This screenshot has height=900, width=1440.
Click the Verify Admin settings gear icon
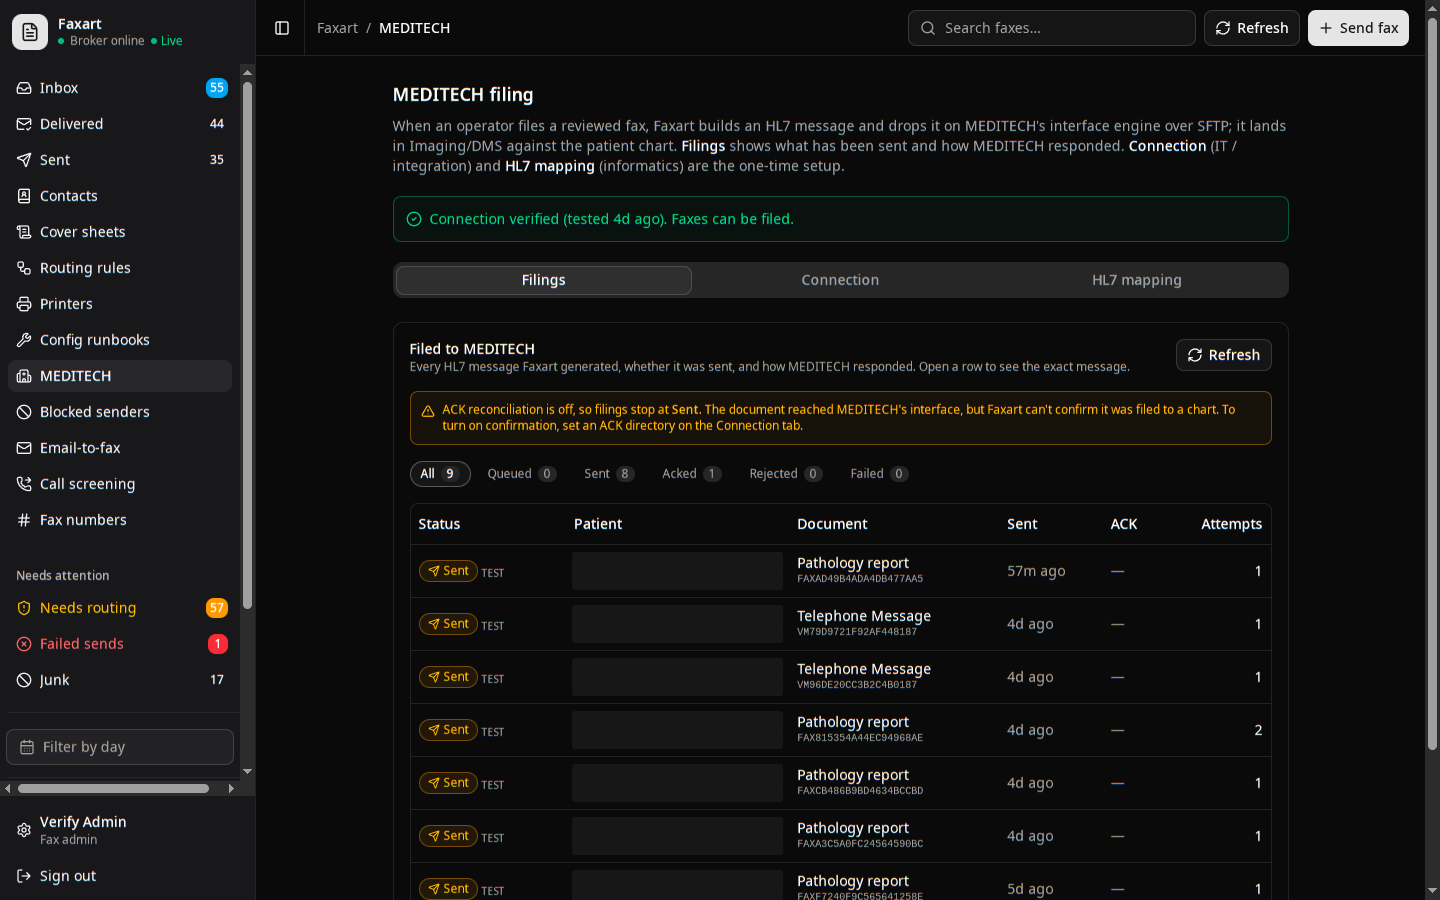point(24,830)
